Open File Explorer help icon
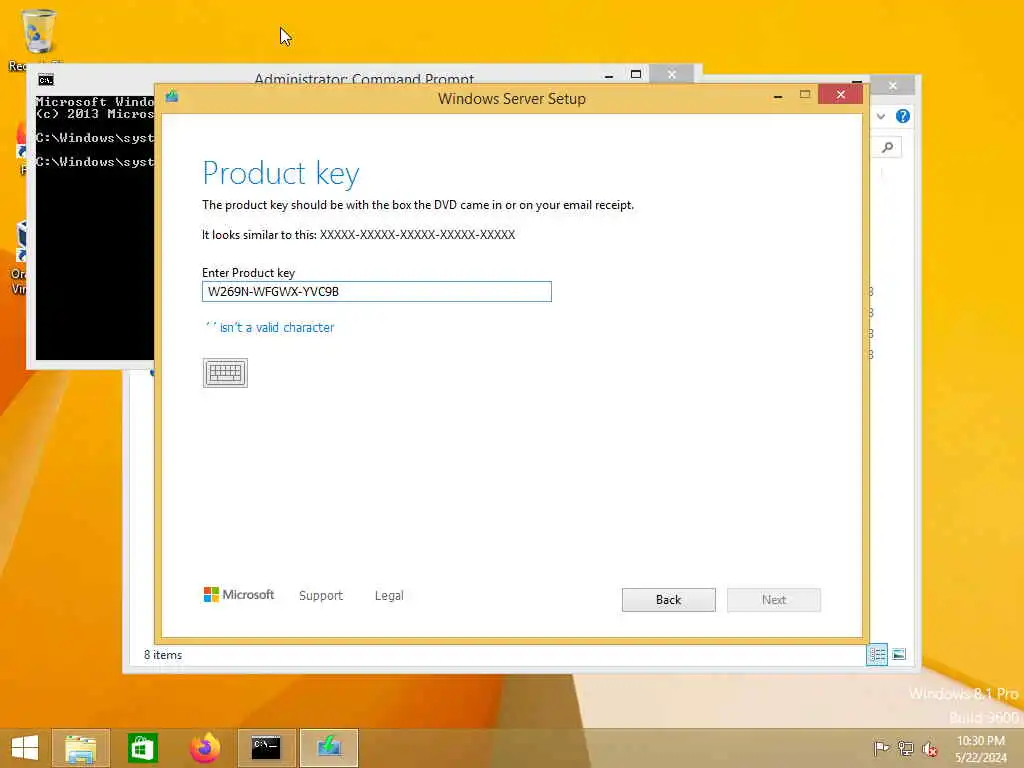Image resolution: width=1024 pixels, height=768 pixels. pos(903,116)
